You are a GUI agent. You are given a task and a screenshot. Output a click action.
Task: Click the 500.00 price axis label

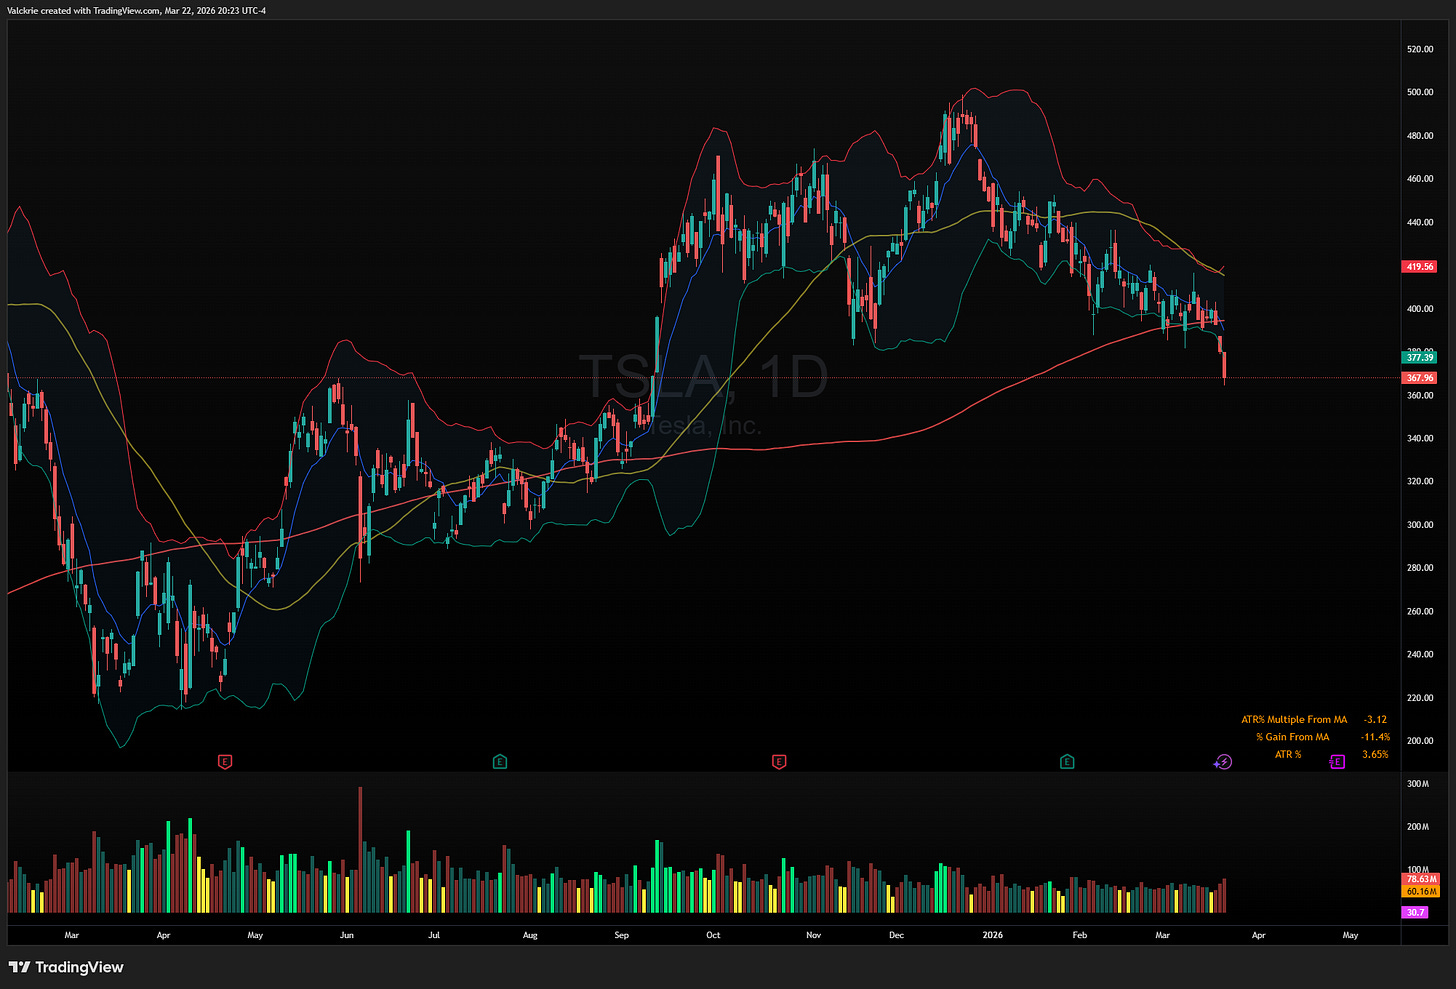(1420, 92)
